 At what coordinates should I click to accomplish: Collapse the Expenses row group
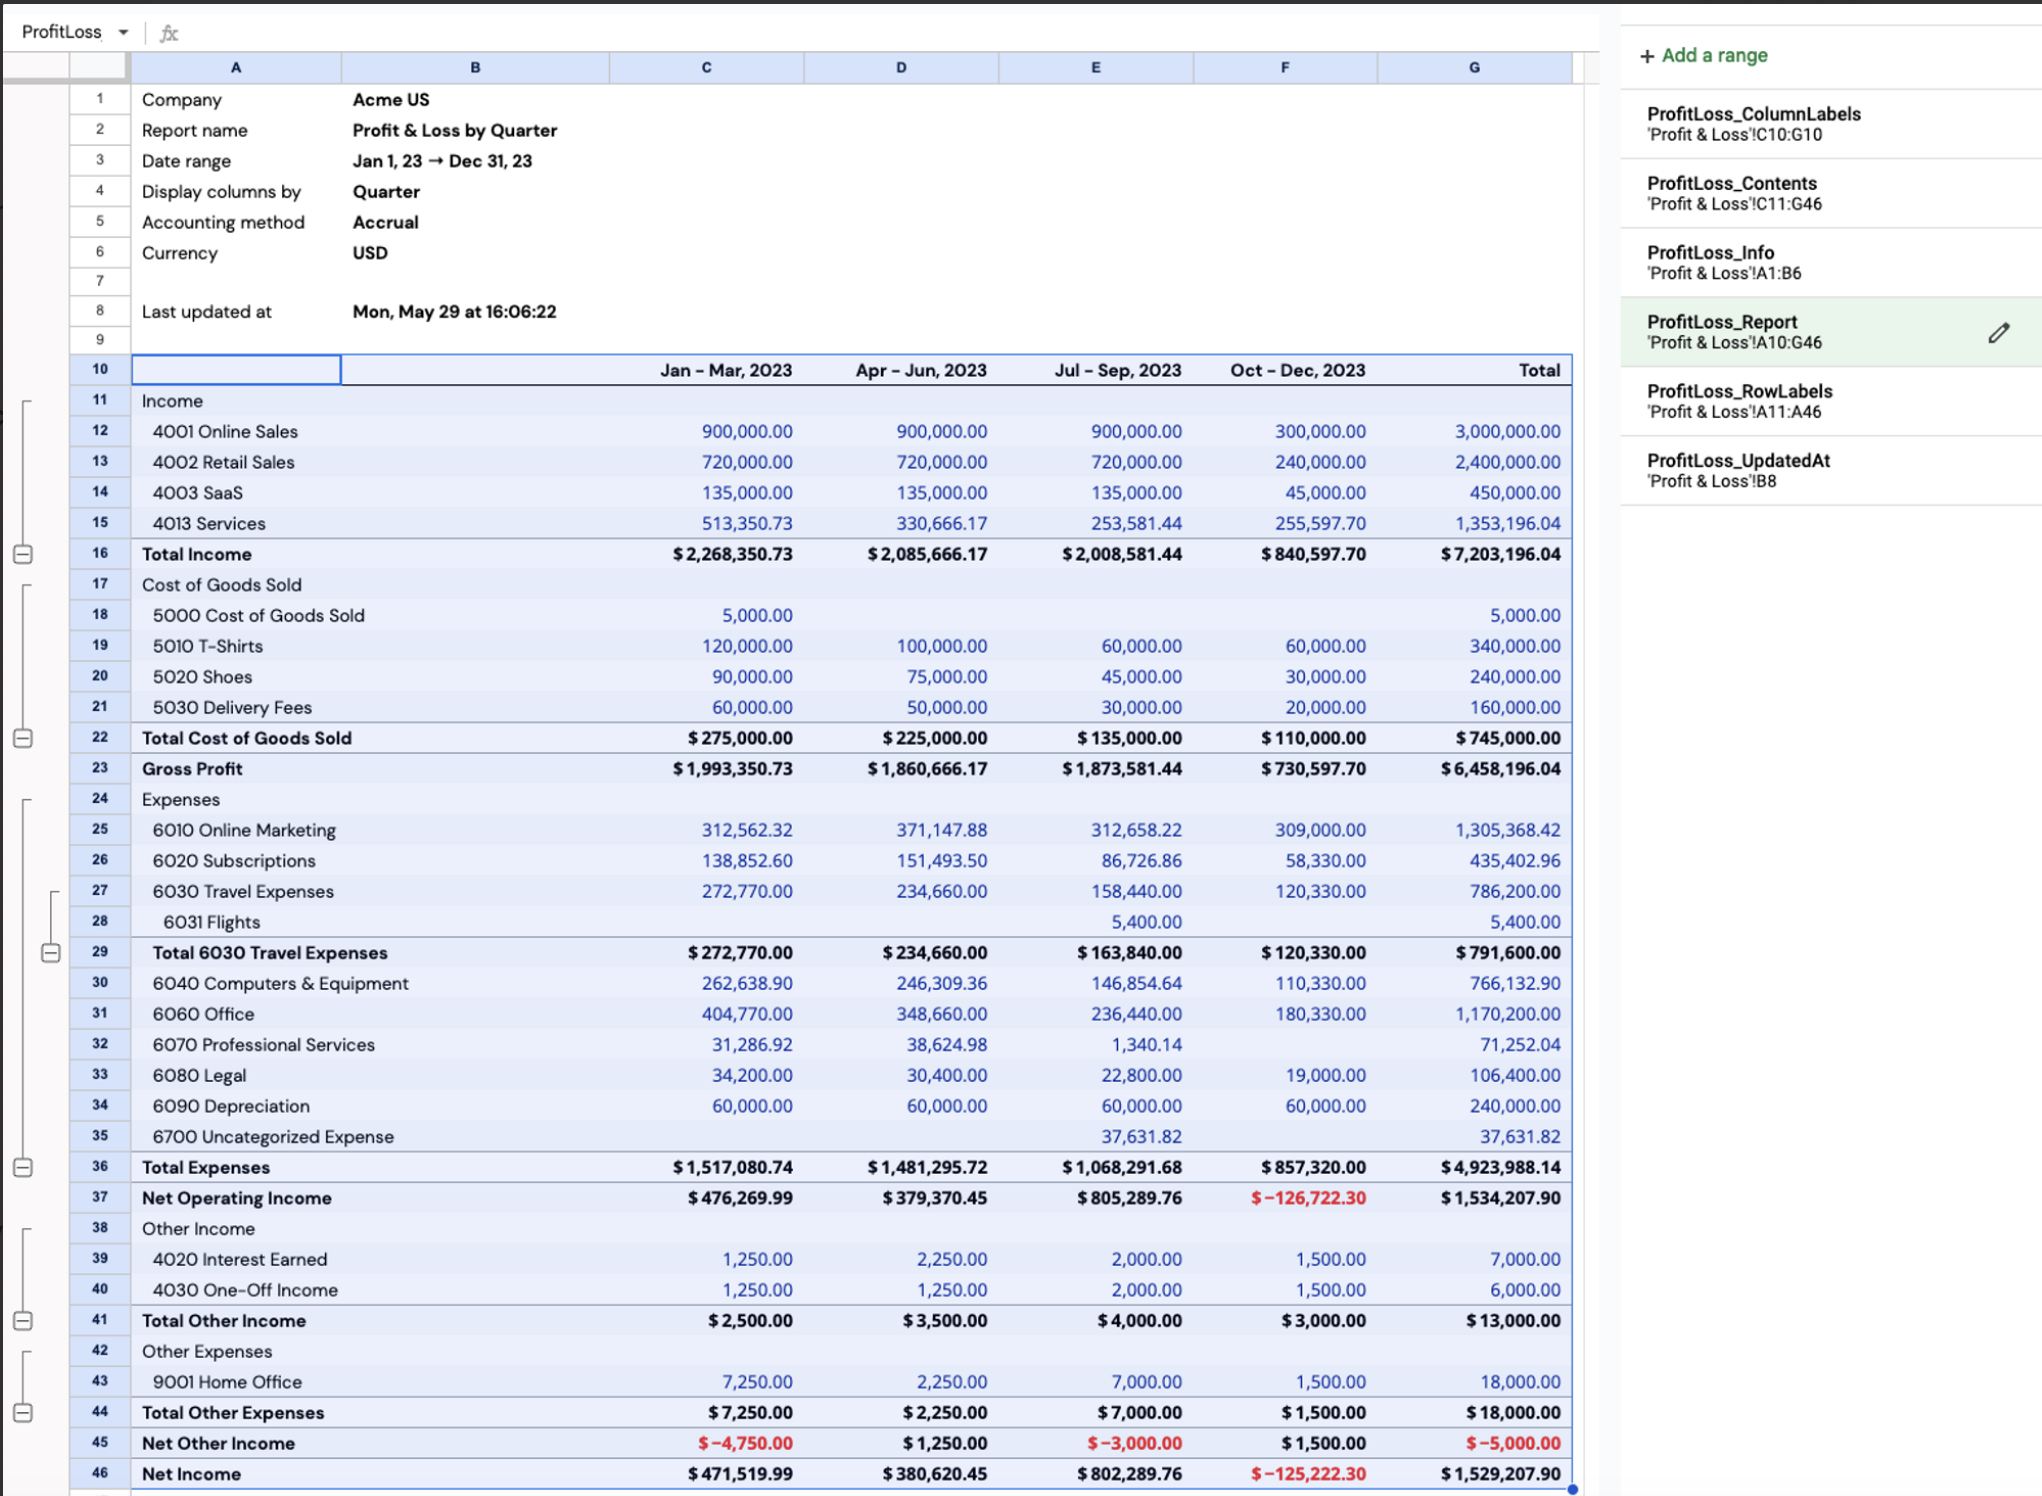23,1167
